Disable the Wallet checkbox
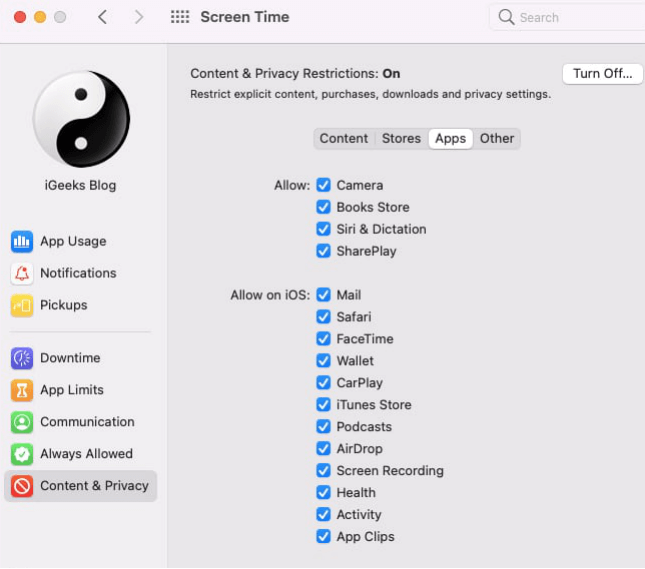The width and height of the screenshot is (645, 569). coord(323,361)
